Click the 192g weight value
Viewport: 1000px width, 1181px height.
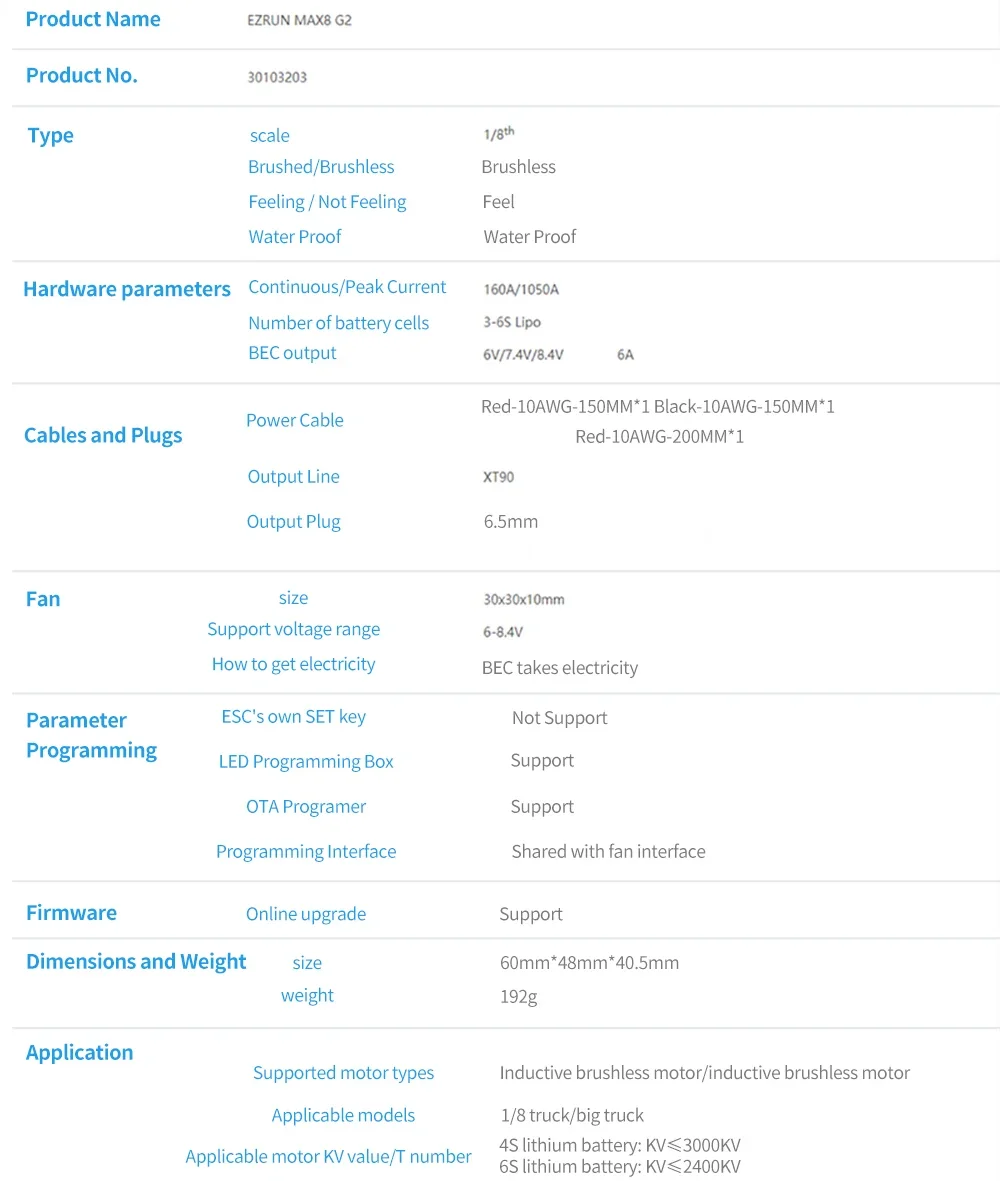click(x=519, y=996)
